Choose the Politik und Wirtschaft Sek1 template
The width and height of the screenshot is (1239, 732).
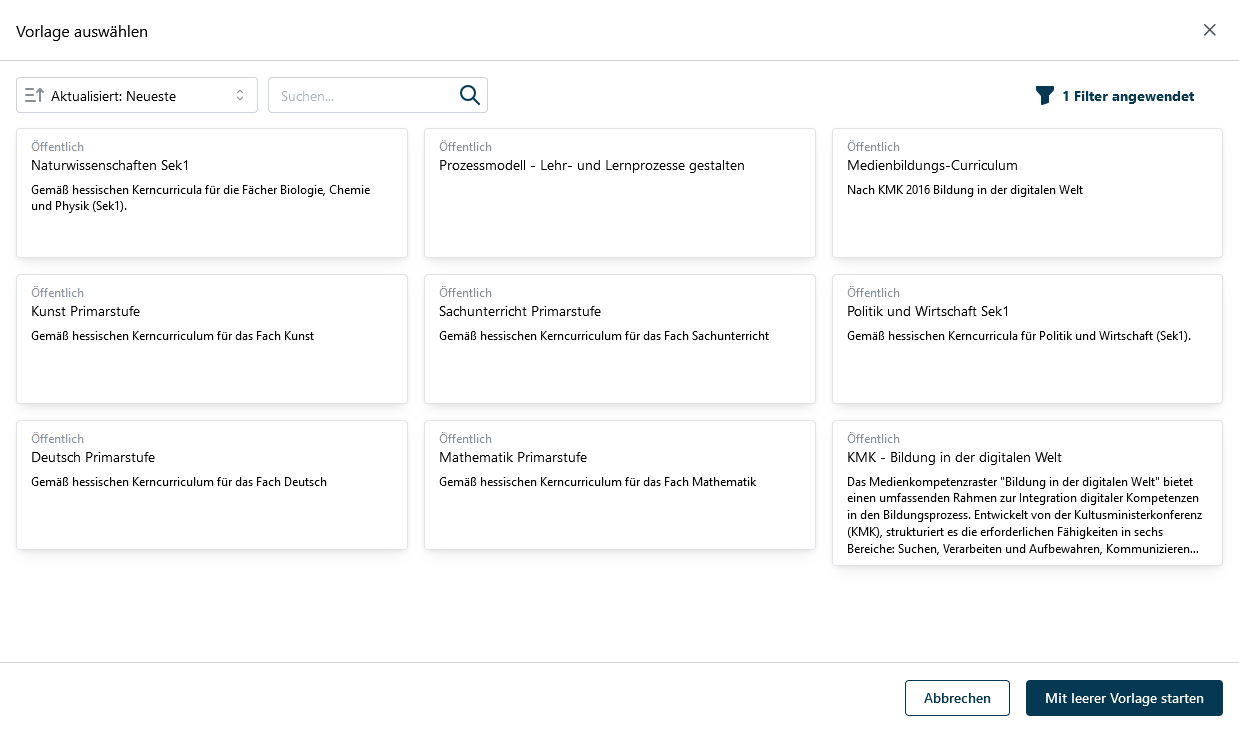(x=1027, y=339)
